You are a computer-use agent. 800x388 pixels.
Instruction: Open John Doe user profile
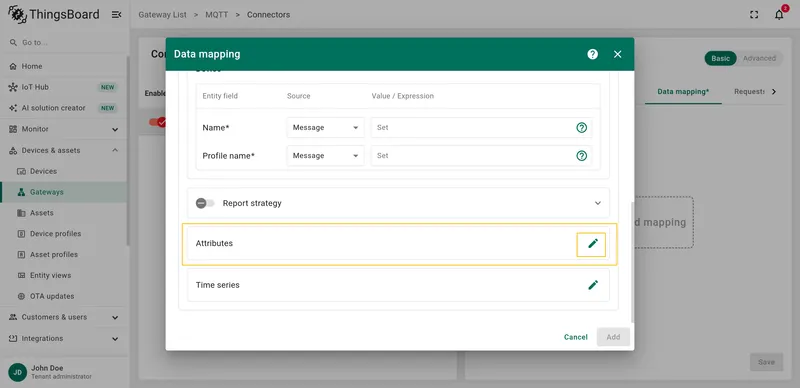click(x=51, y=372)
